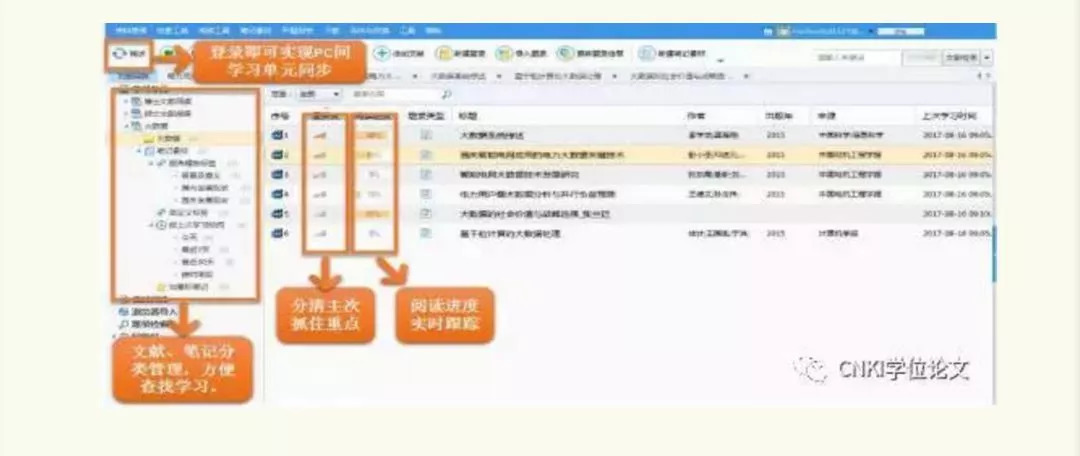
Task: Sort by the 标题 column header
Action: pos(468,115)
